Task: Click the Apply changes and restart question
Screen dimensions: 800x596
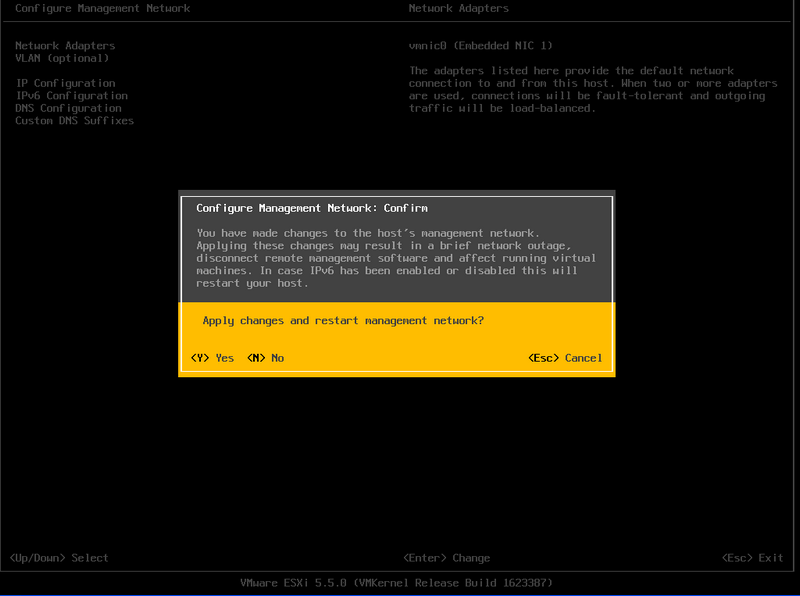Action: pos(343,320)
